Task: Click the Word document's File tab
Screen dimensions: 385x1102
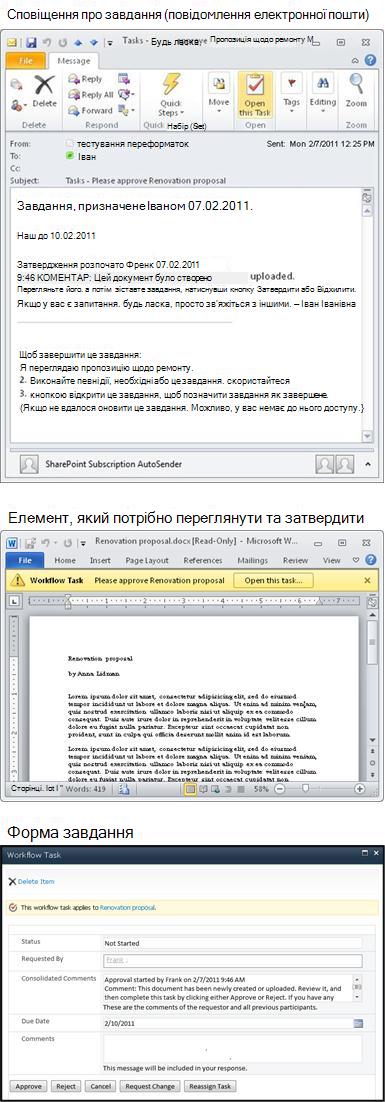Action: pyautogui.click(x=25, y=560)
